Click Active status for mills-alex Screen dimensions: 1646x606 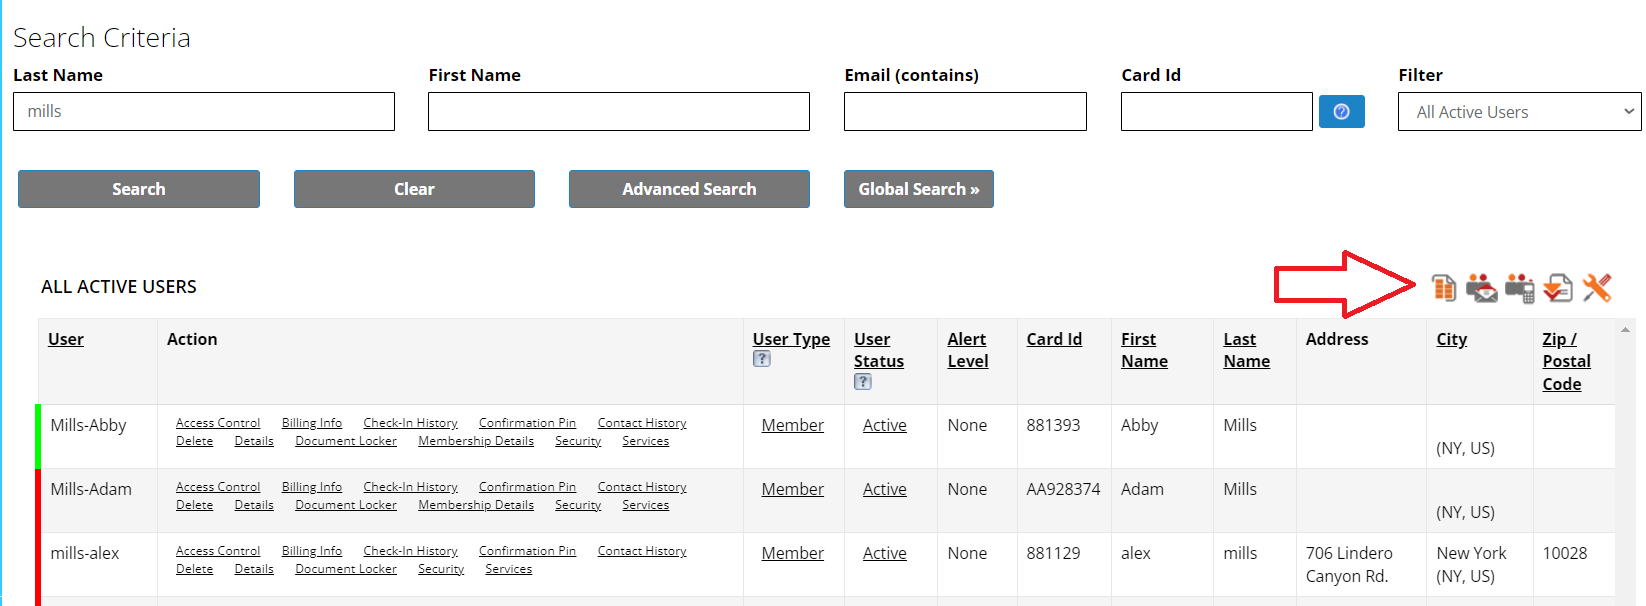(885, 553)
